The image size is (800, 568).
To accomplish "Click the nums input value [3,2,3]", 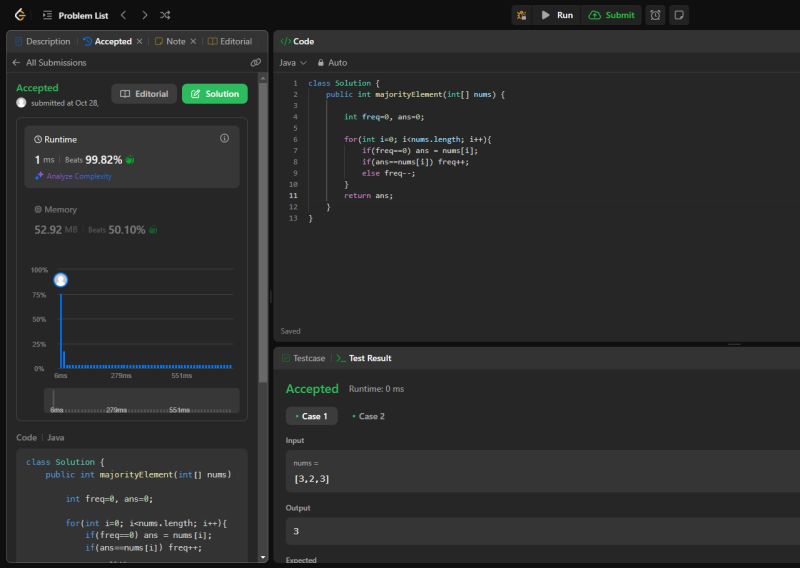I will click(312, 479).
